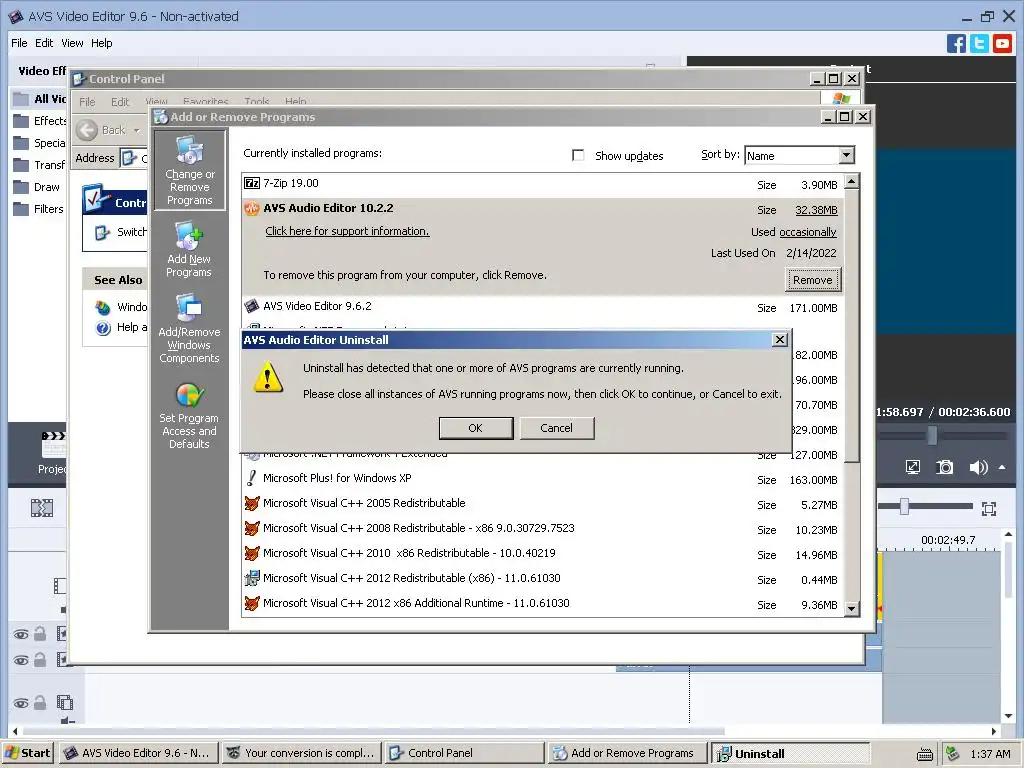The width and height of the screenshot is (1024, 768).
Task: Take a snapshot with camera icon
Action: click(x=944, y=467)
